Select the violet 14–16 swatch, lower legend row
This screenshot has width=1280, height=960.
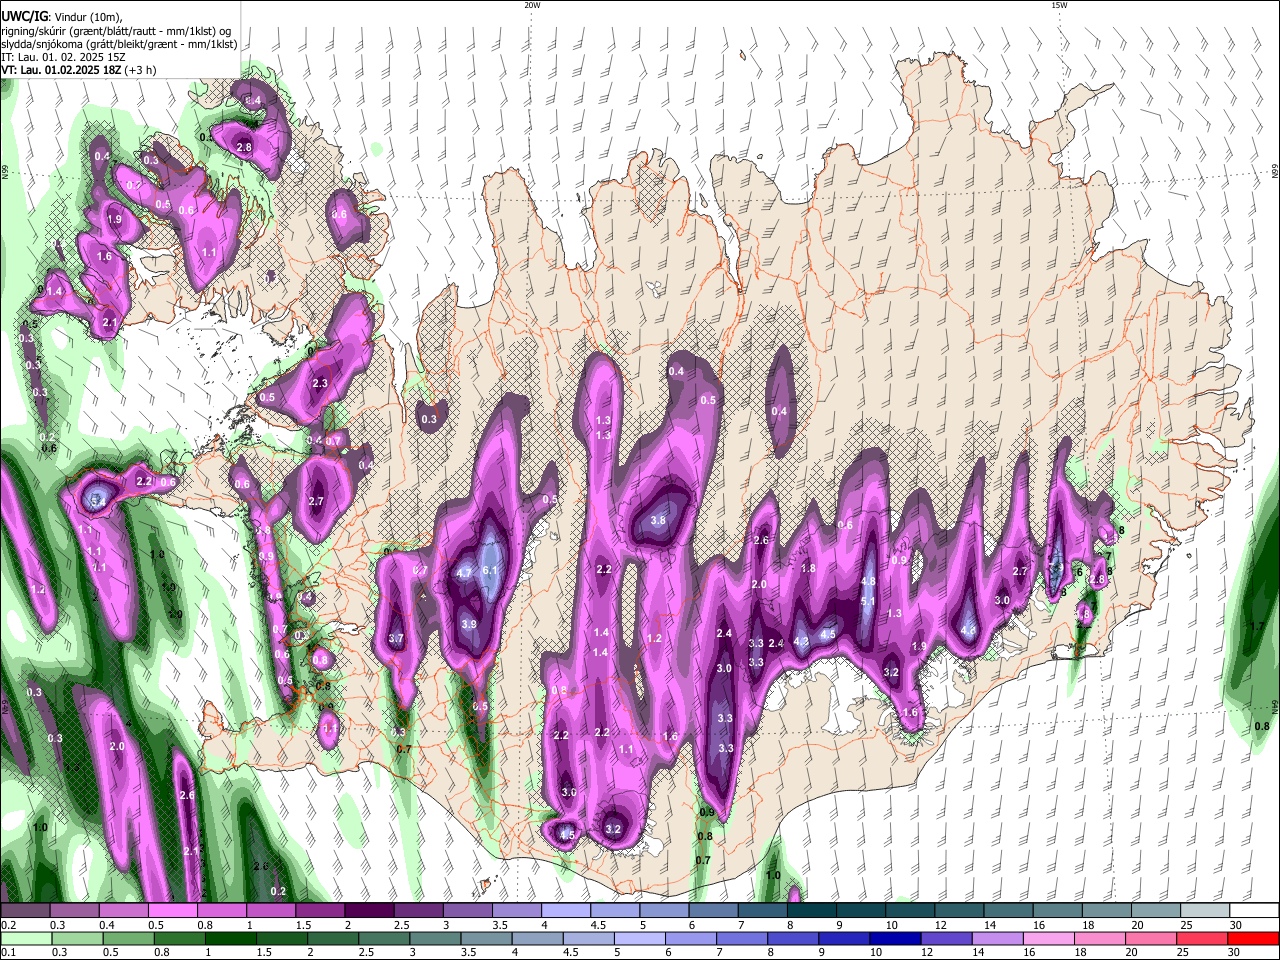coord(999,938)
